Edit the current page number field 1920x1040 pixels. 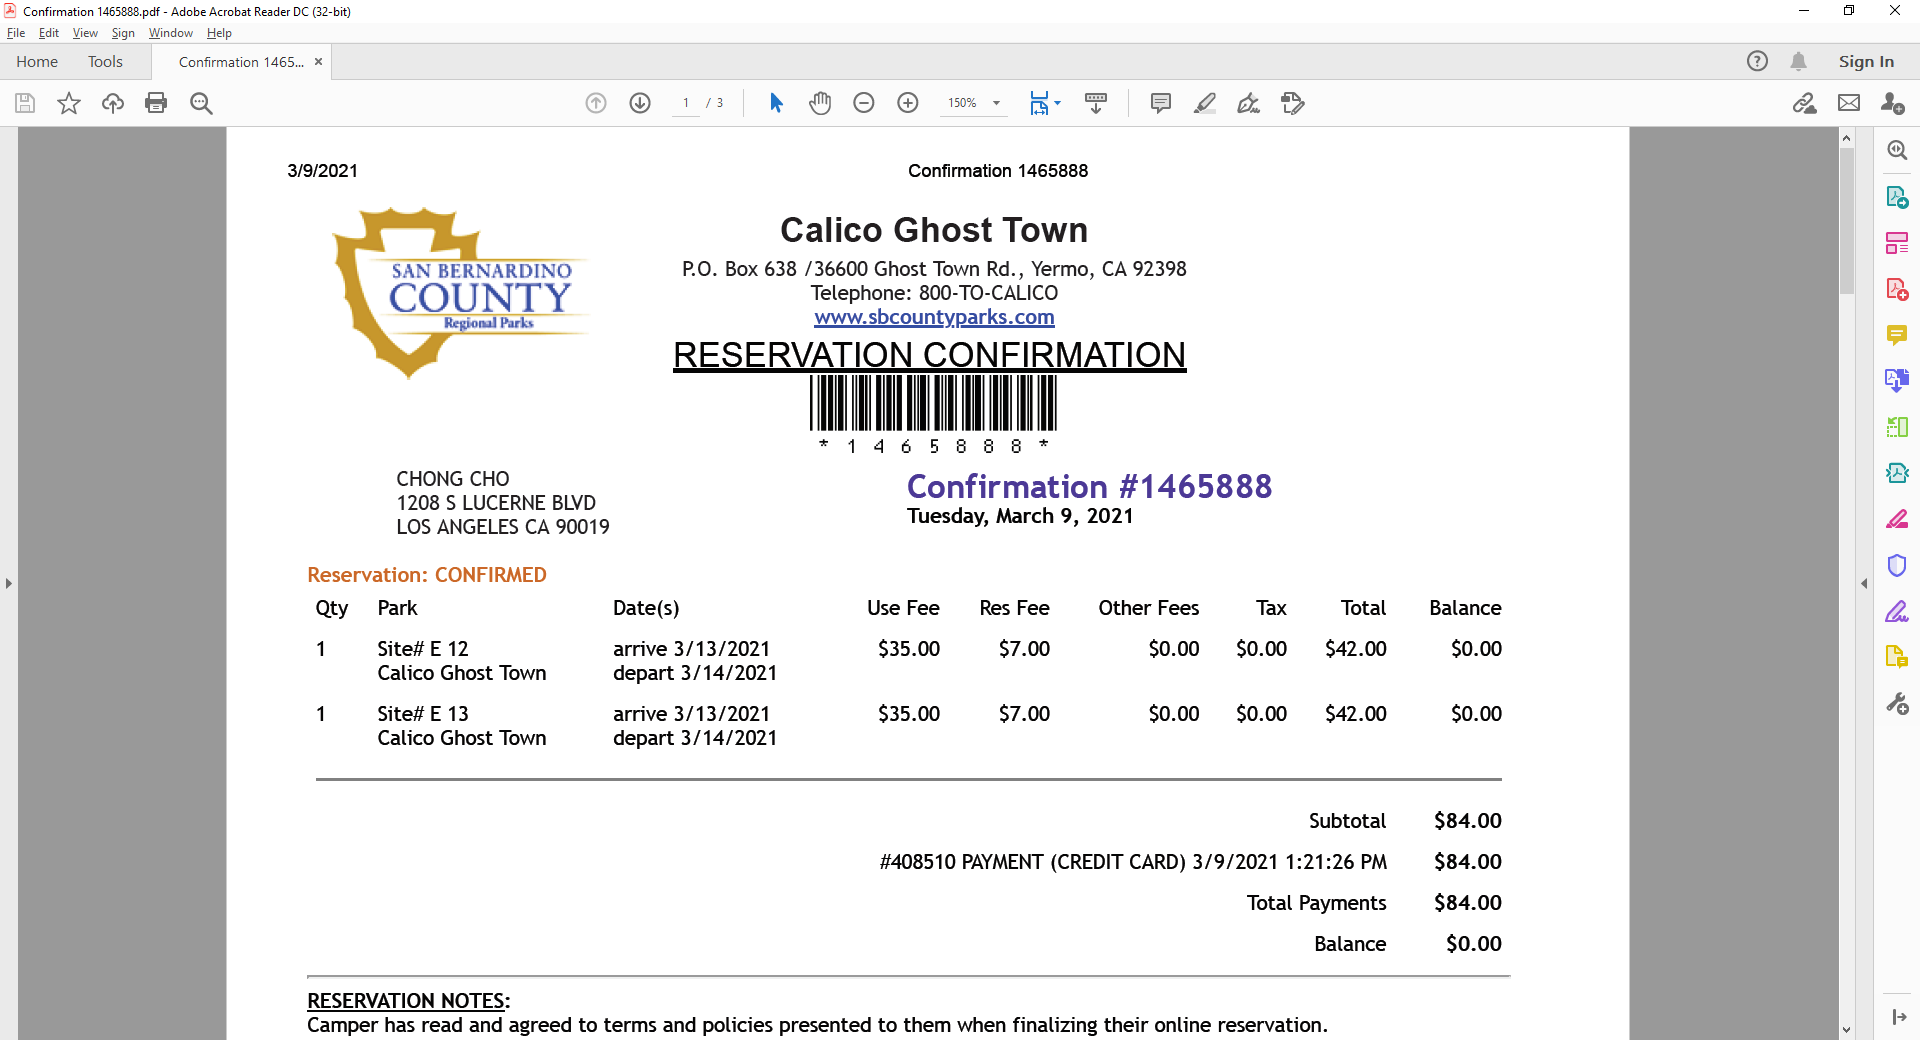[686, 103]
